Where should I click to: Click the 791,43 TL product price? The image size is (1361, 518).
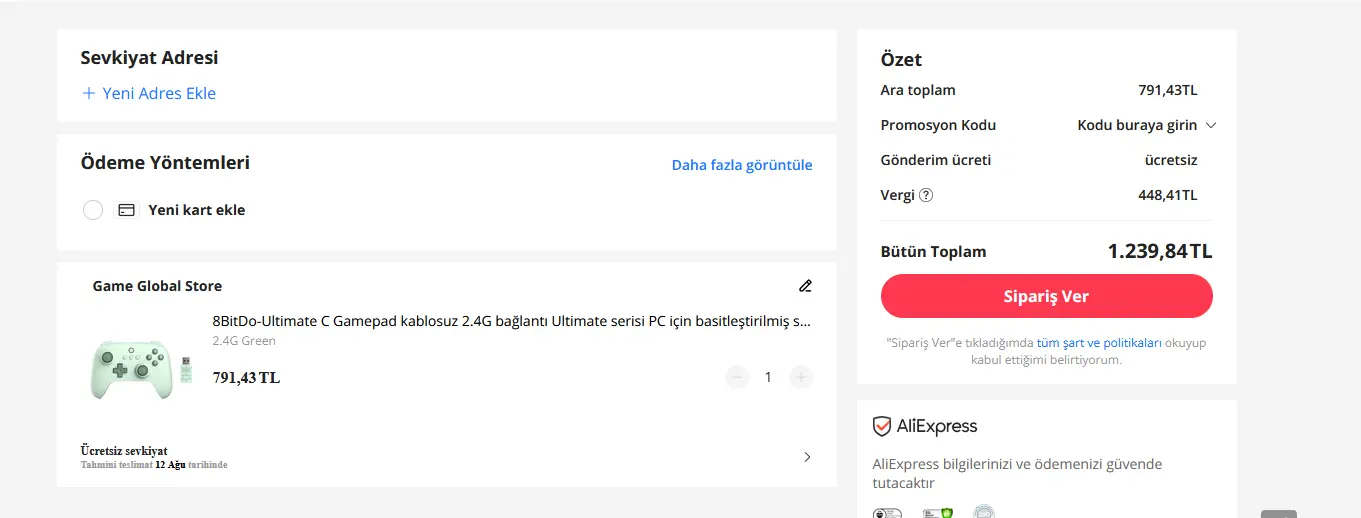tap(246, 377)
